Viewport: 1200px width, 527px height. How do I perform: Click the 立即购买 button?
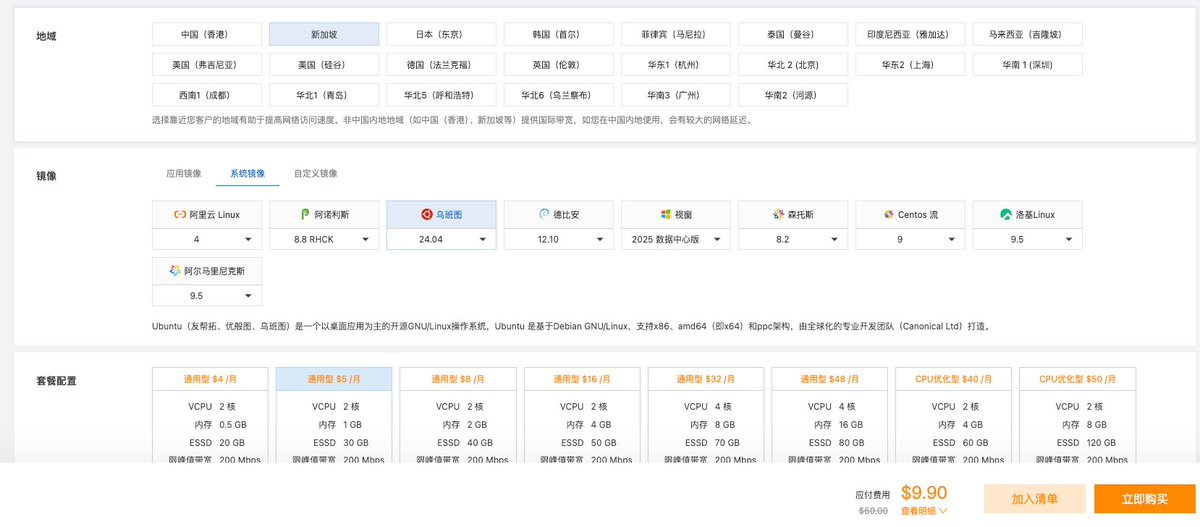point(1144,499)
